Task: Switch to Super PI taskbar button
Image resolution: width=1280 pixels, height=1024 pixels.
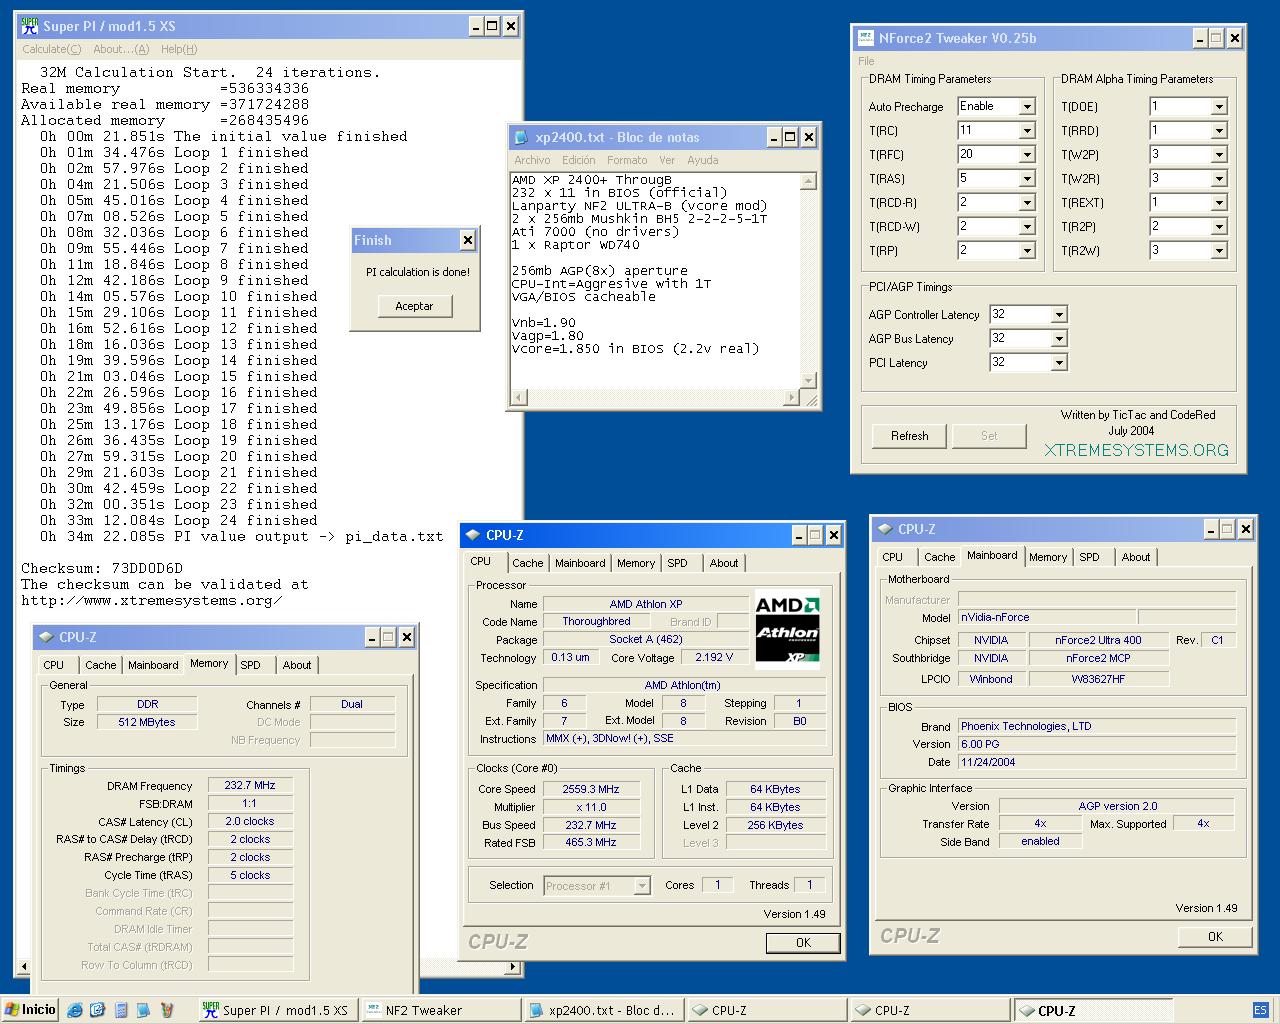Action: (276, 1010)
